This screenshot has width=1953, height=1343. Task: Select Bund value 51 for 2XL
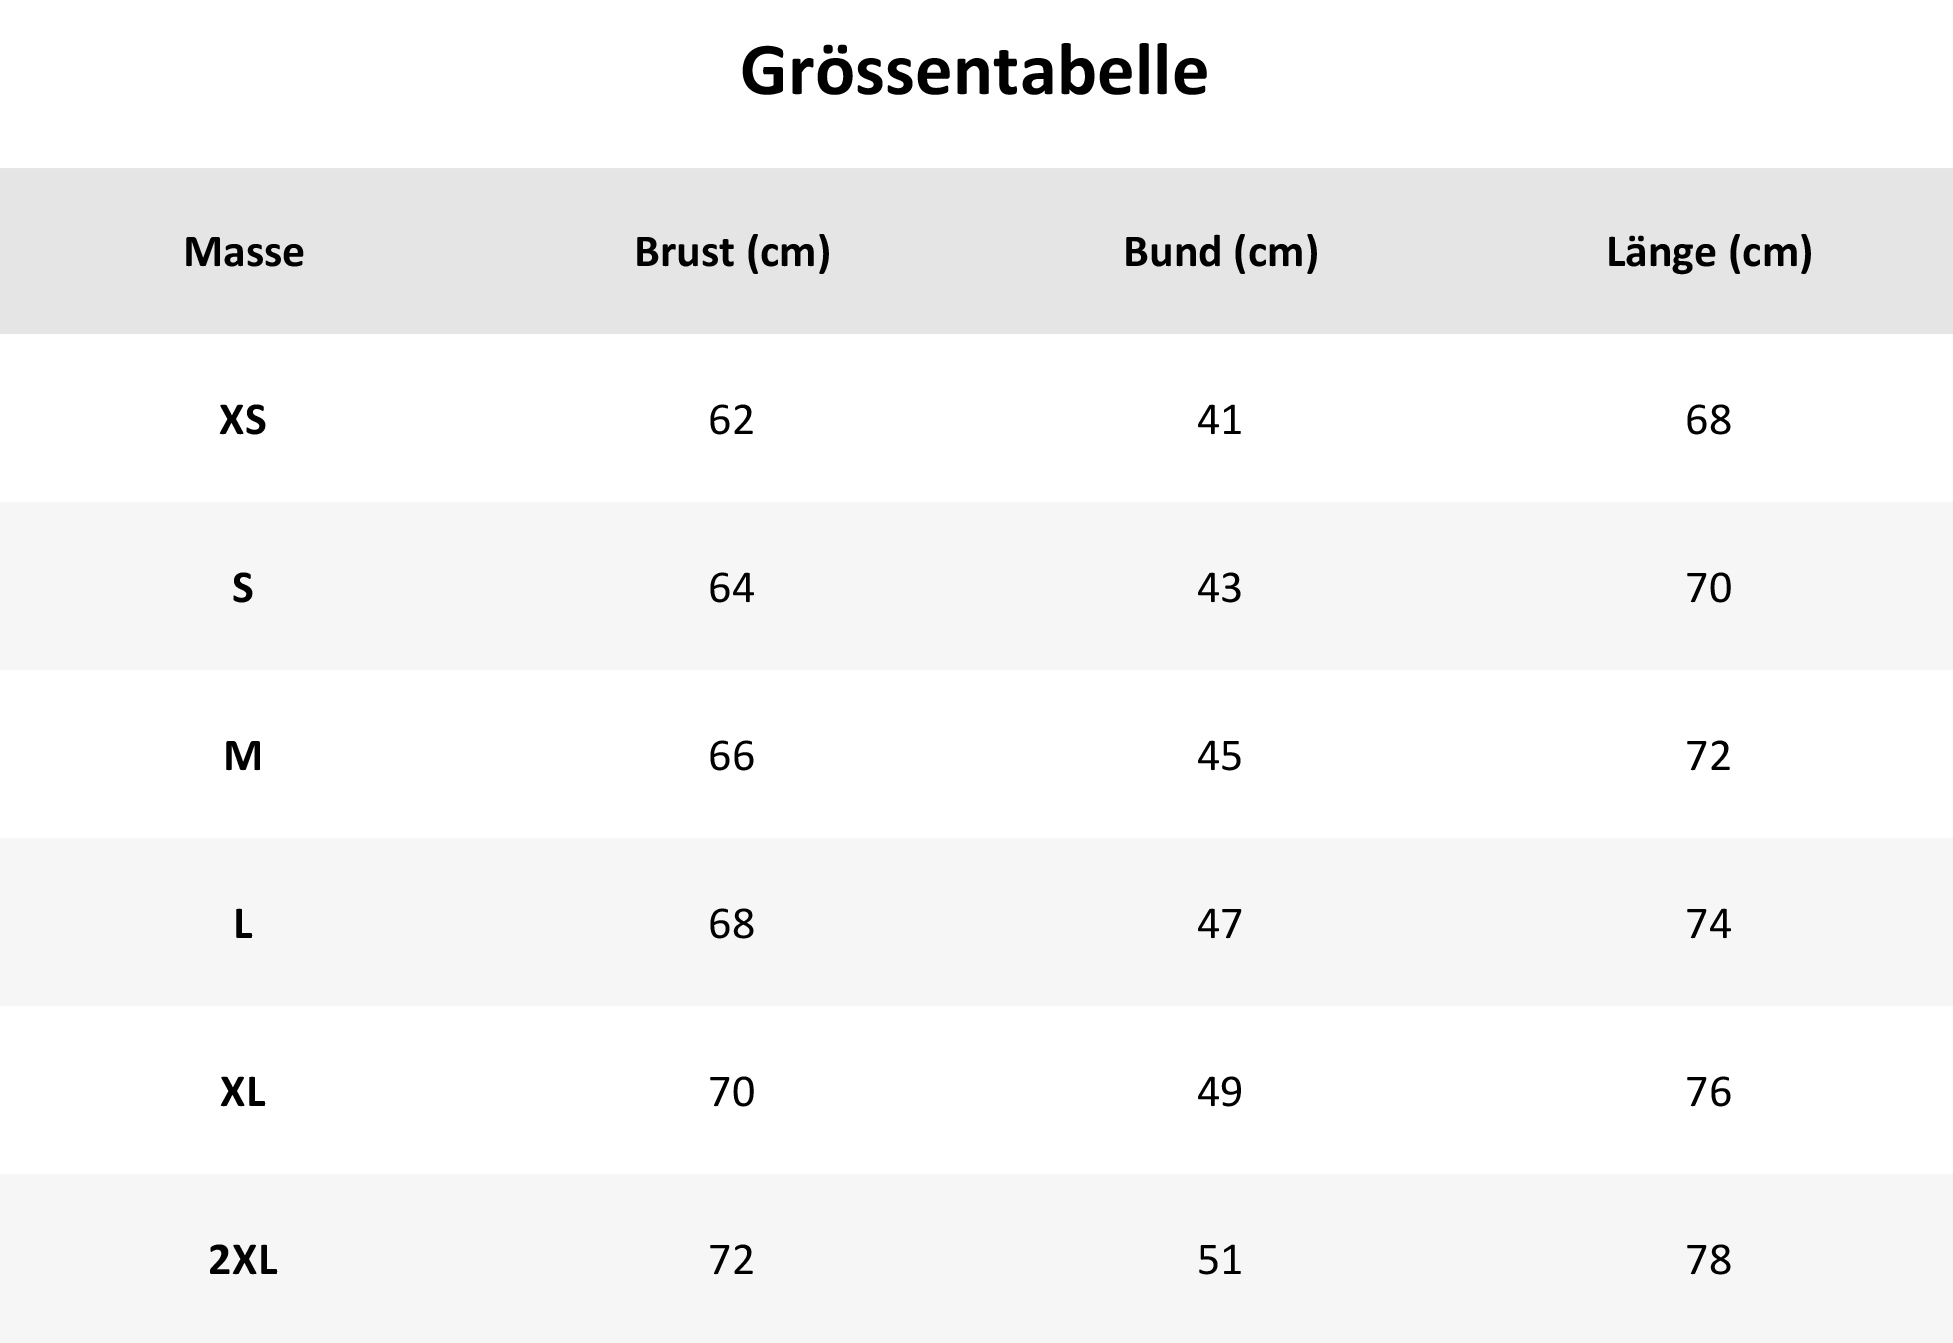click(1219, 1260)
